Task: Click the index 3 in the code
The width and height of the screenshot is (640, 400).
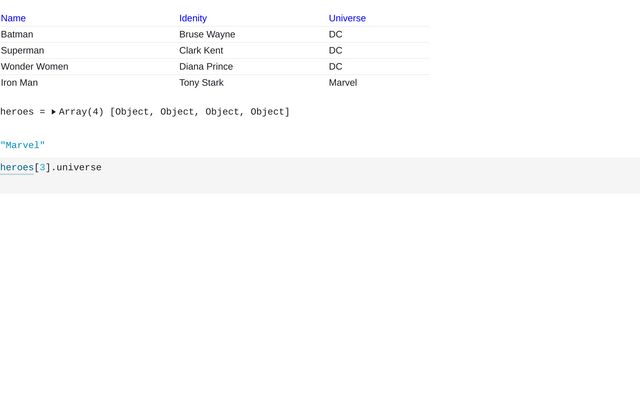Action: coord(43,167)
